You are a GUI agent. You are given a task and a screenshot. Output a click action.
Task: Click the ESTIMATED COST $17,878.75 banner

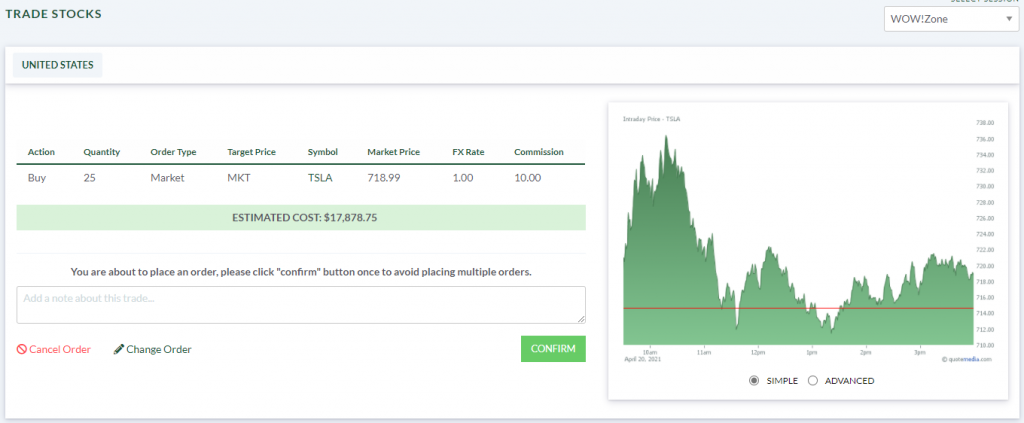click(x=301, y=217)
